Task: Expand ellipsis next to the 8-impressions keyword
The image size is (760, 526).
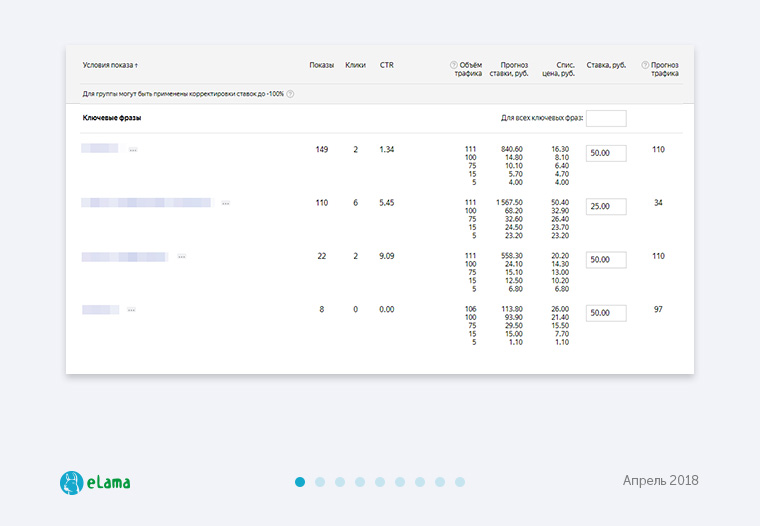Action: tap(131, 310)
